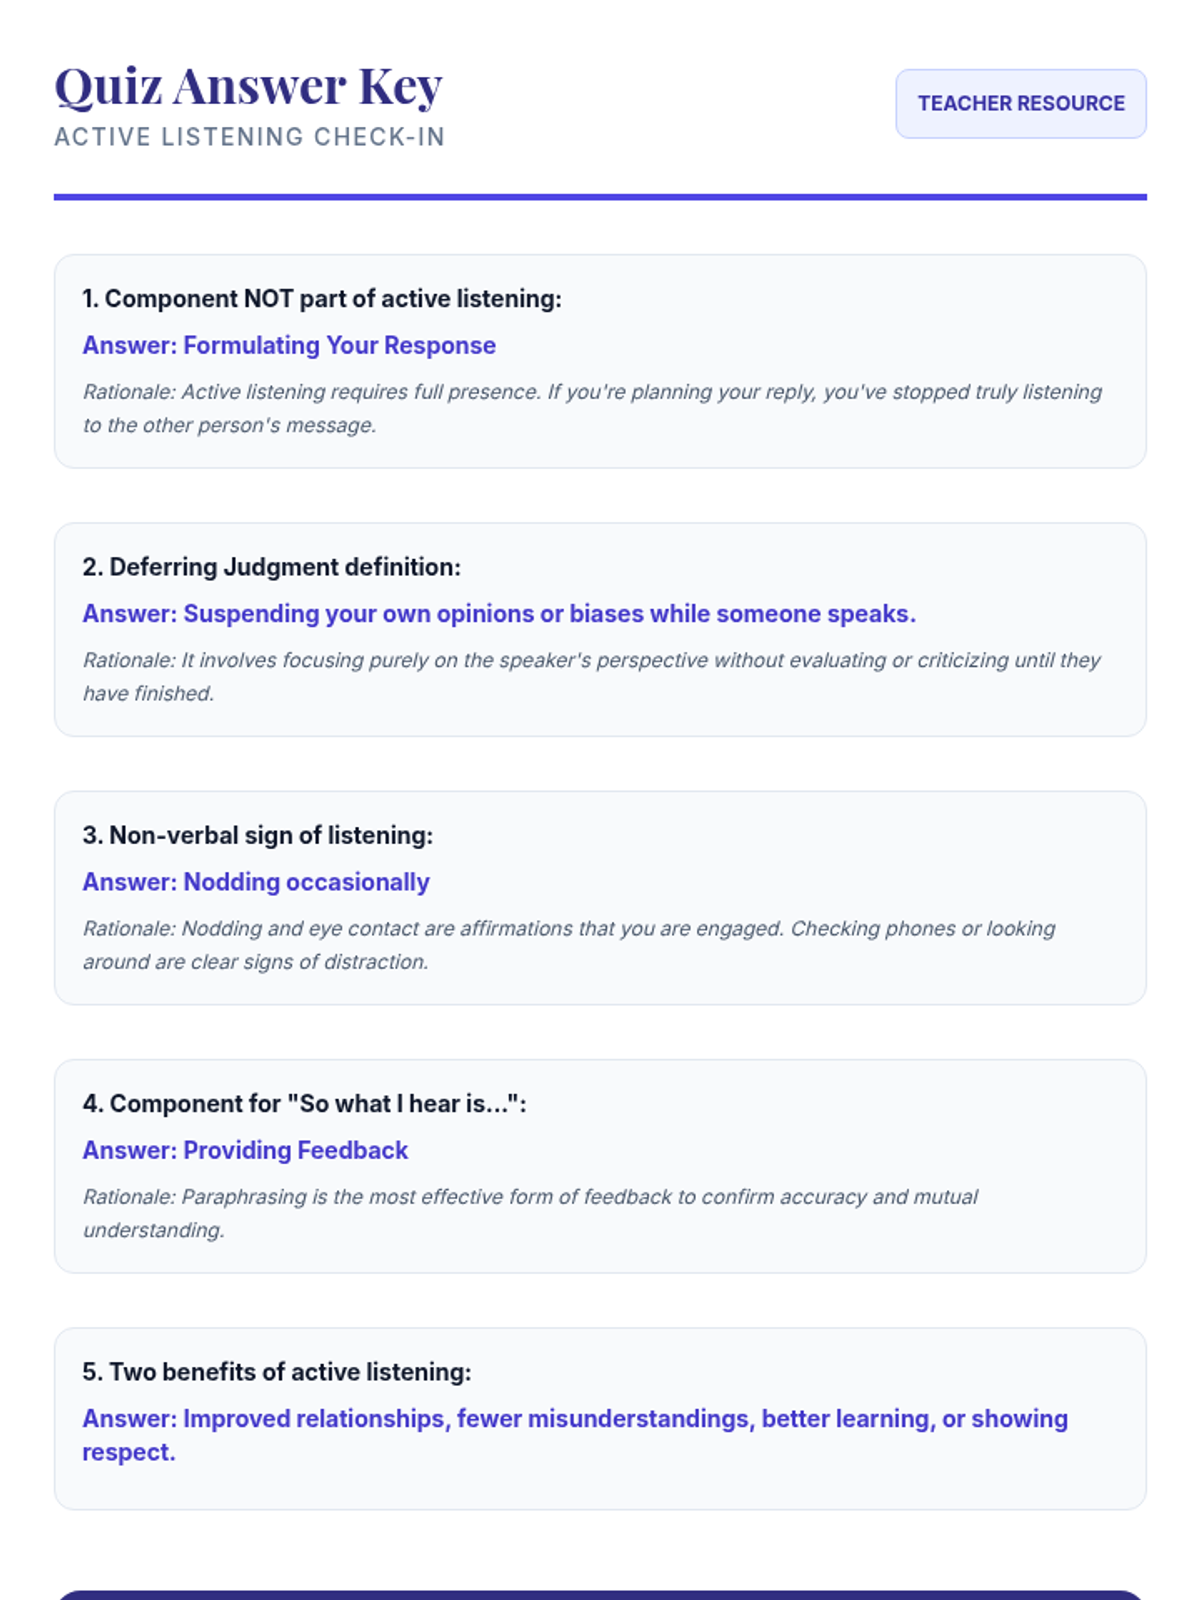This screenshot has height=1600, width=1200.
Task: Click the rationale about full presence
Action: point(592,408)
